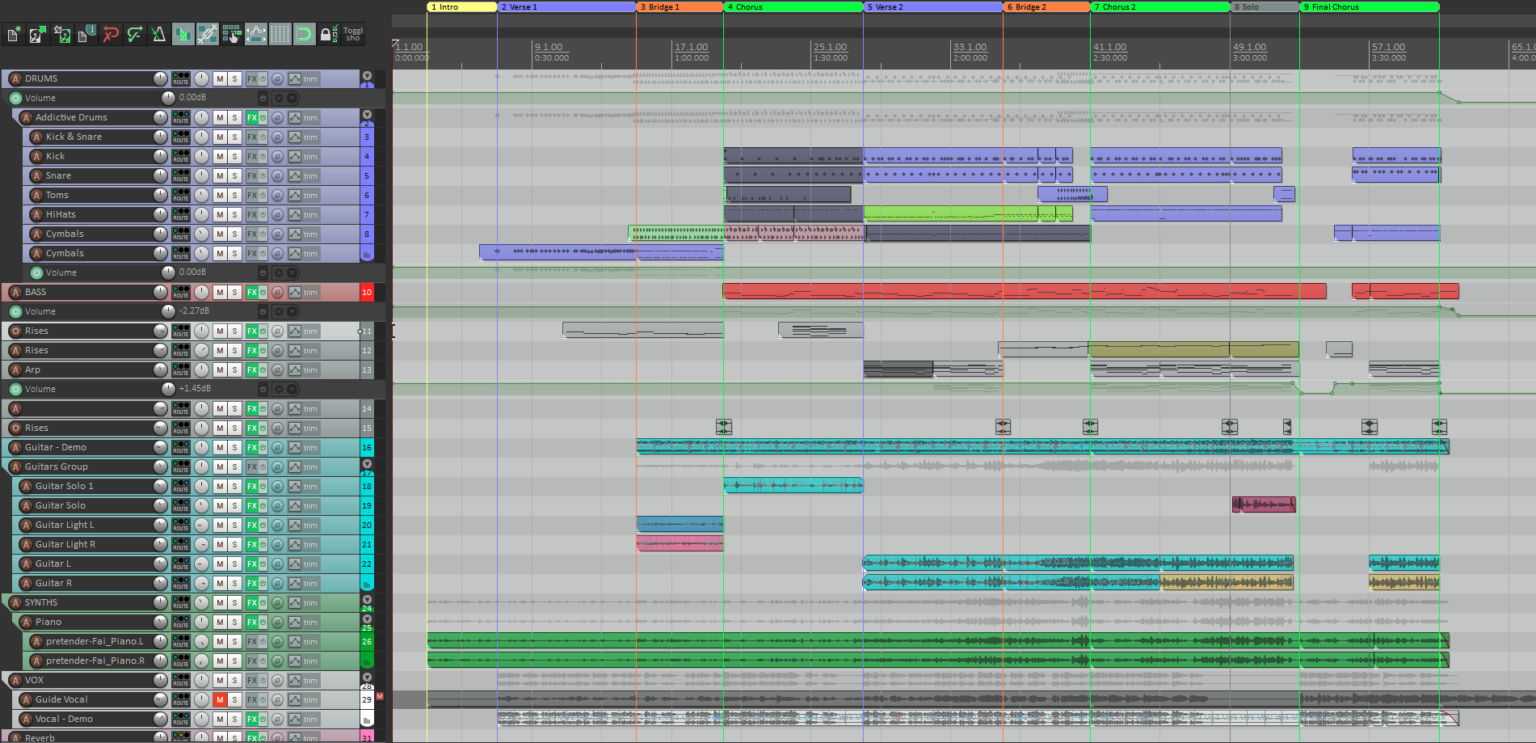Toggle the green snap magnet icon
Viewport: 1536px width, 743px height.
pyautogui.click(x=303, y=35)
